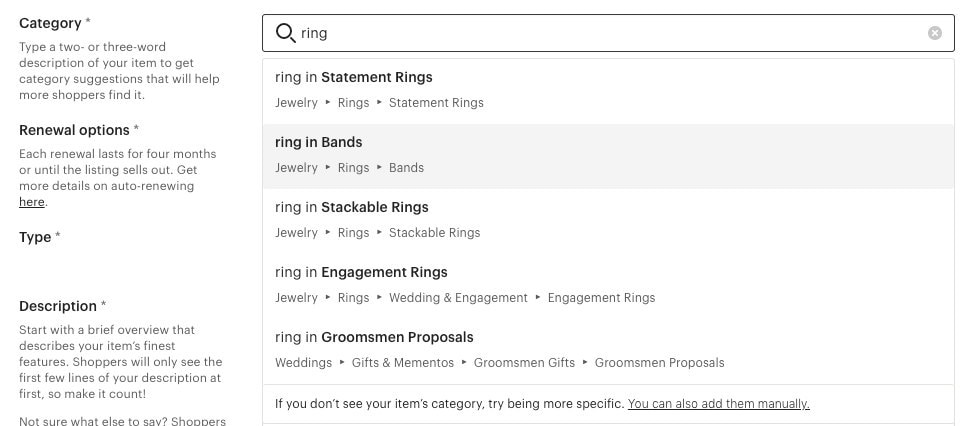Clear the category search with the X icon
964x426 pixels.
[x=934, y=33]
